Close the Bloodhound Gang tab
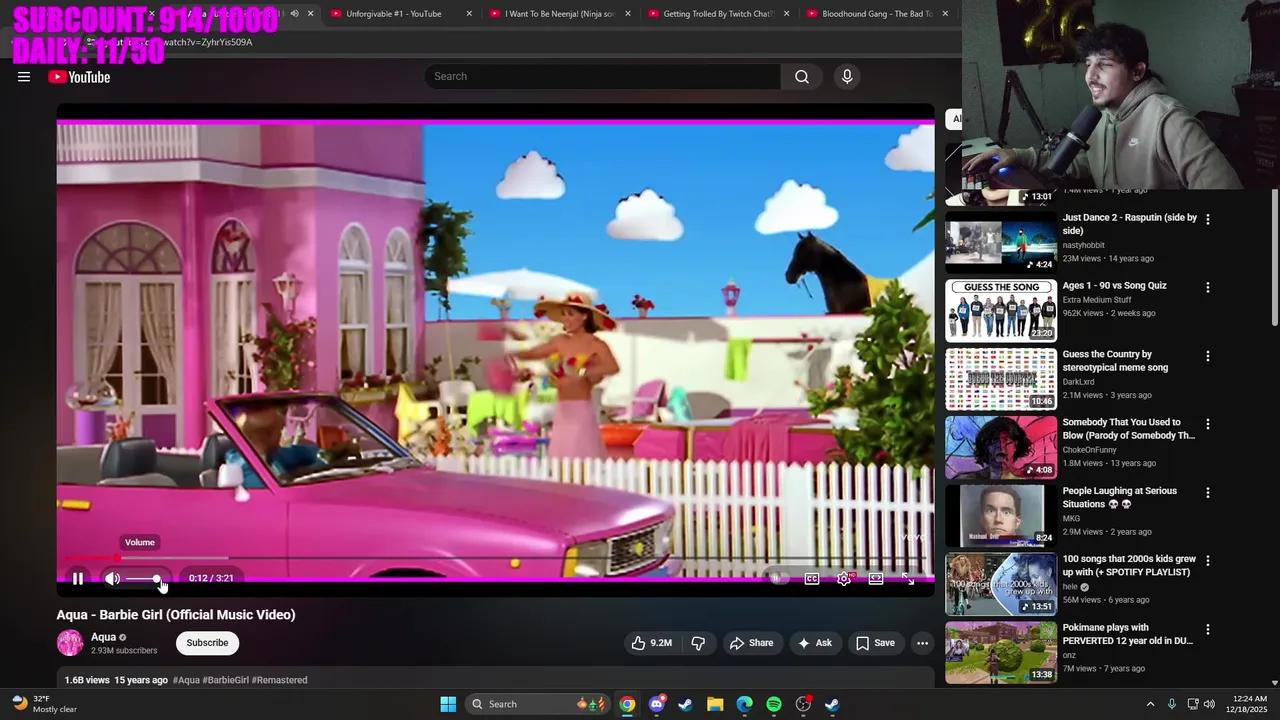The height and width of the screenshot is (720, 1280). (x=945, y=14)
